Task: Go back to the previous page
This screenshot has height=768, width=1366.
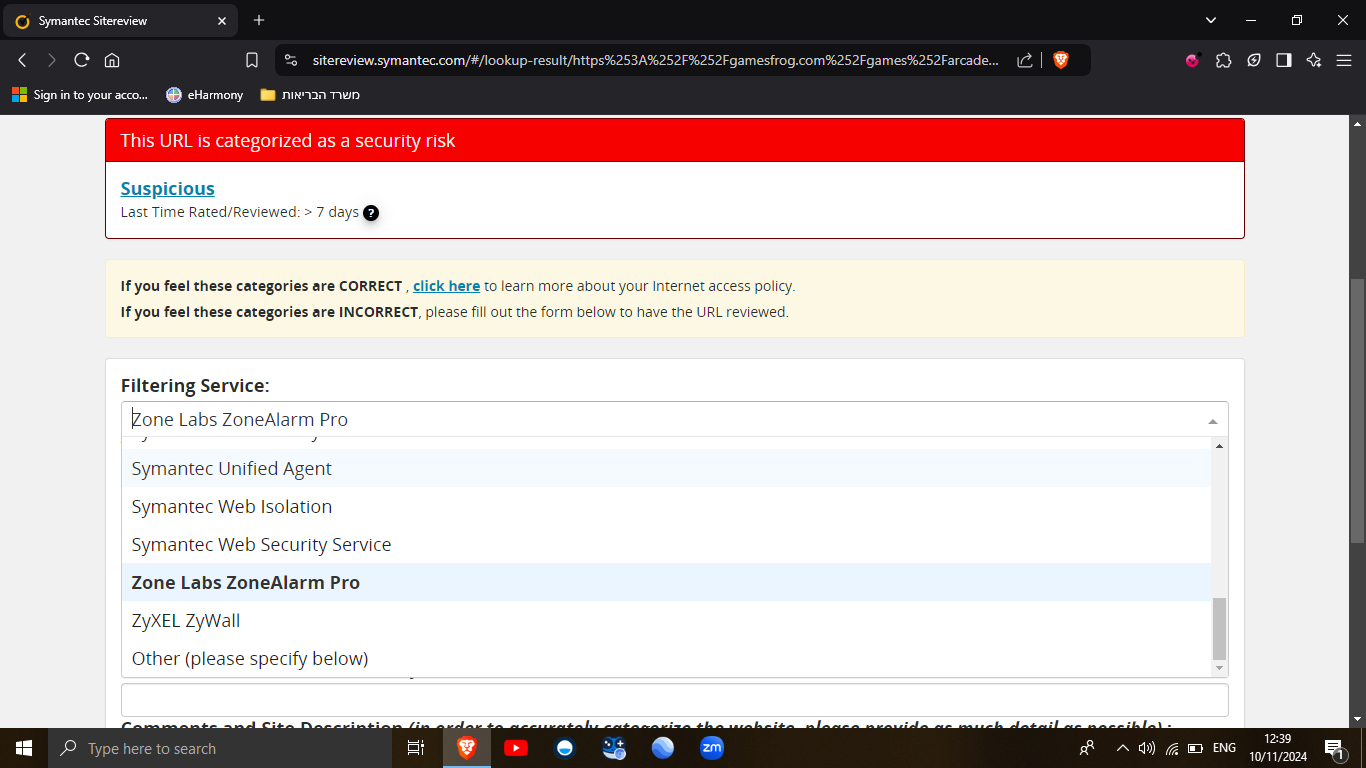Action: tap(22, 60)
